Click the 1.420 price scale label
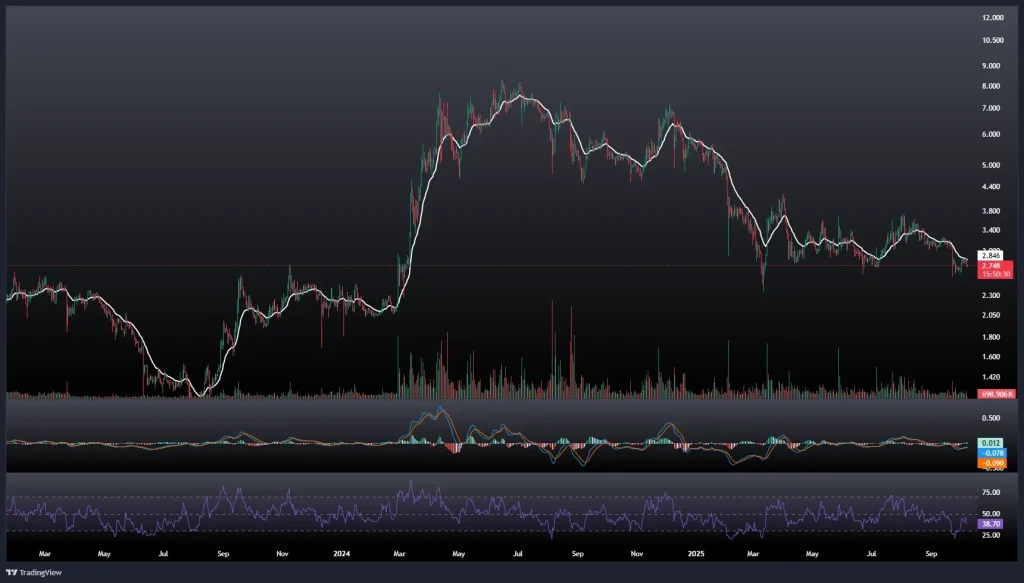 tap(993, 378)
